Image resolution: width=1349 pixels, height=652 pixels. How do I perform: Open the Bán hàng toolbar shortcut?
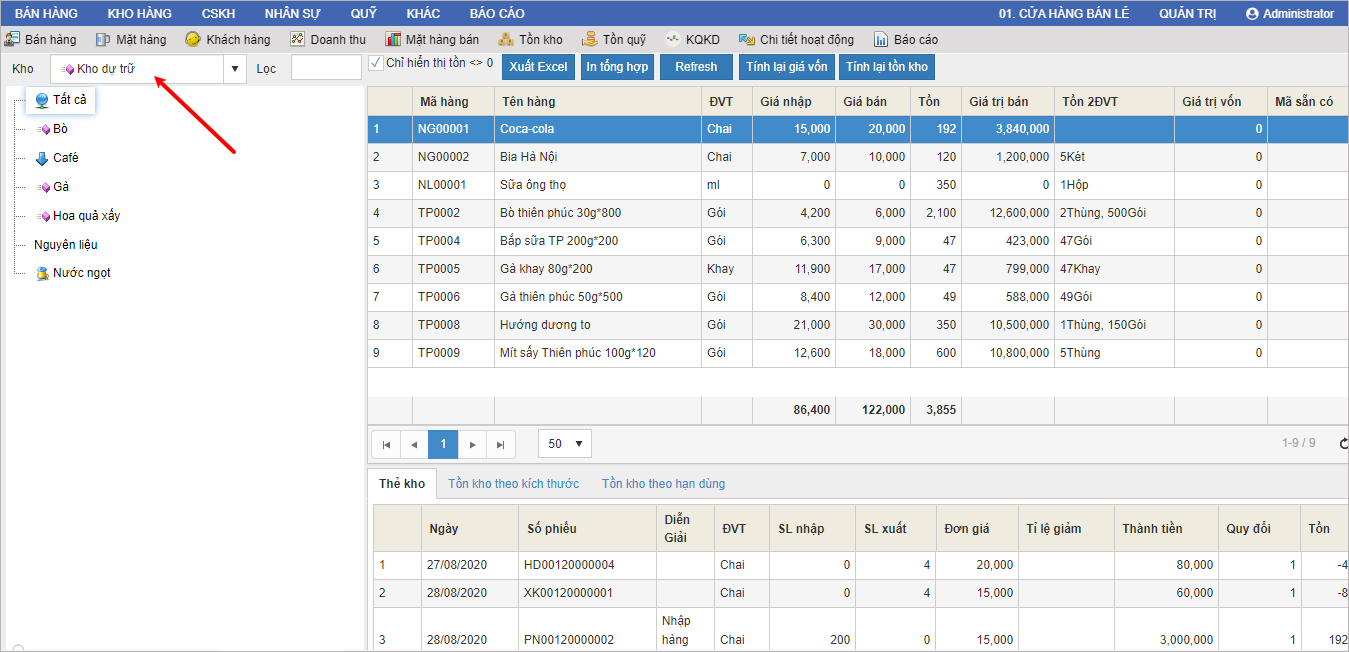pyautogui.click(x=41, y=40)
